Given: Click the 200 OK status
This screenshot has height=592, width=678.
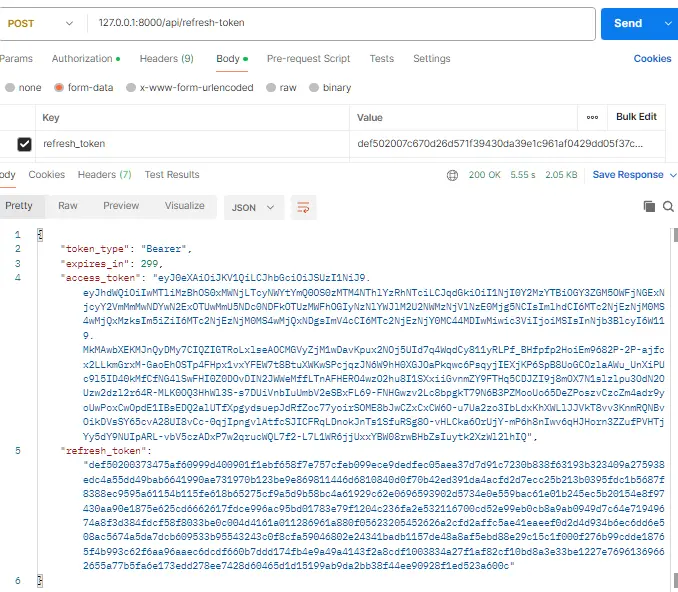Looking at the screenshot, I should [x=484, y=175].
